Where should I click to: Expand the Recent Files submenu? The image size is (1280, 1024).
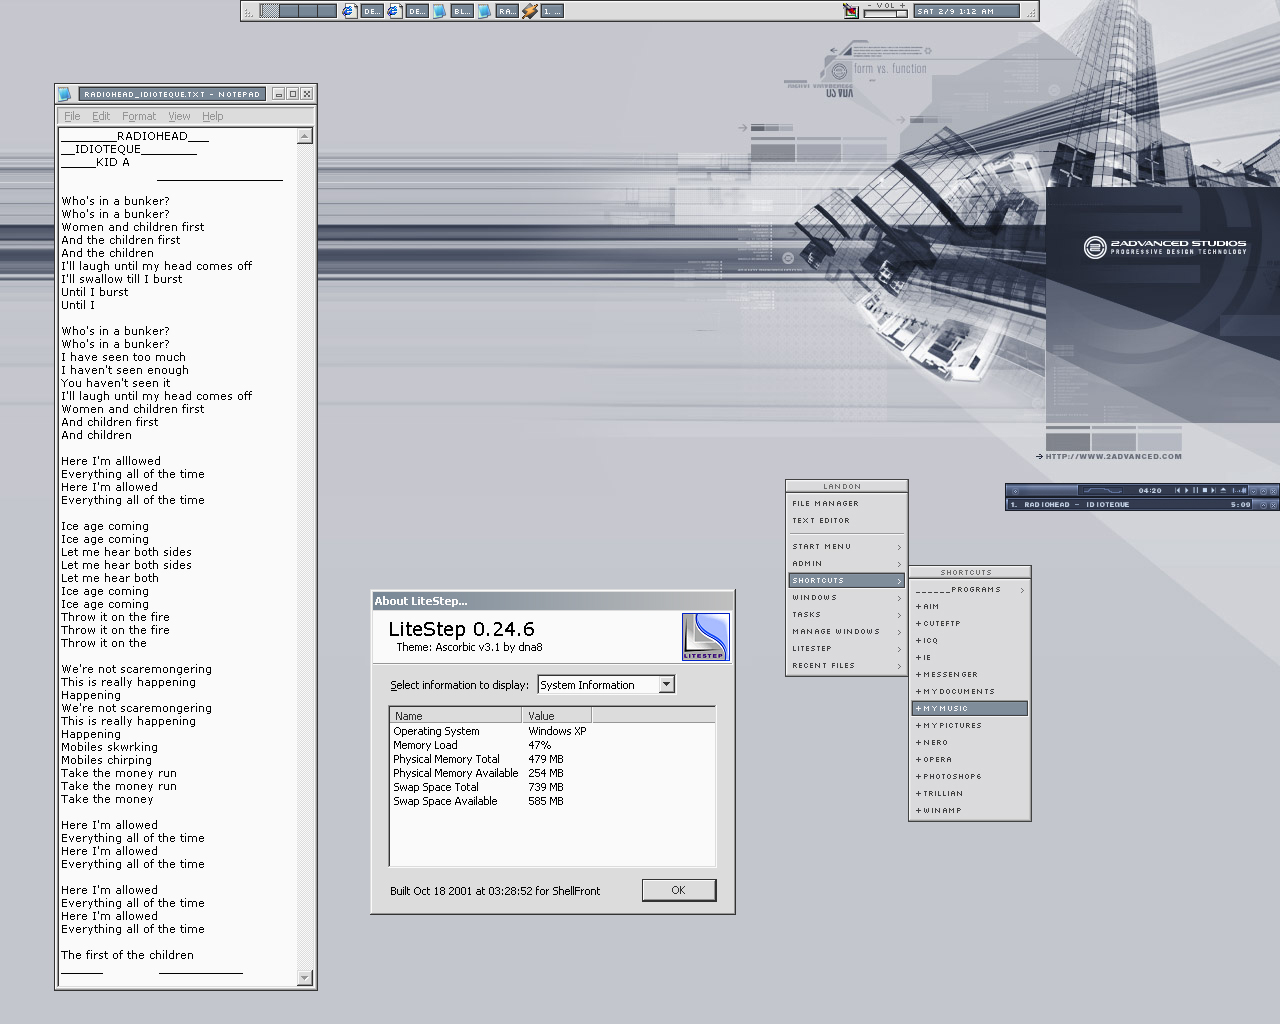tap(846, 666)
